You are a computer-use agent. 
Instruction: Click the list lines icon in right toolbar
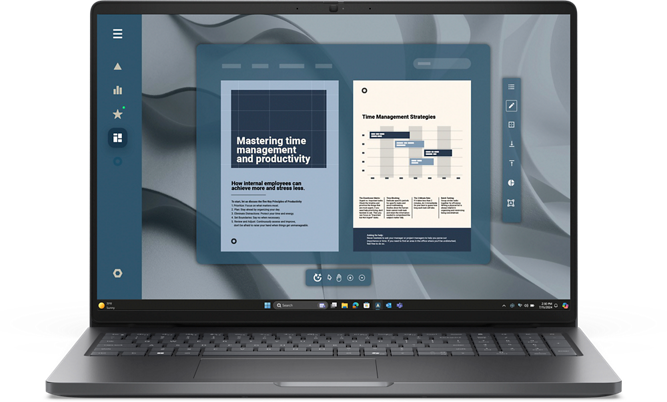click(x=511, y=87)
